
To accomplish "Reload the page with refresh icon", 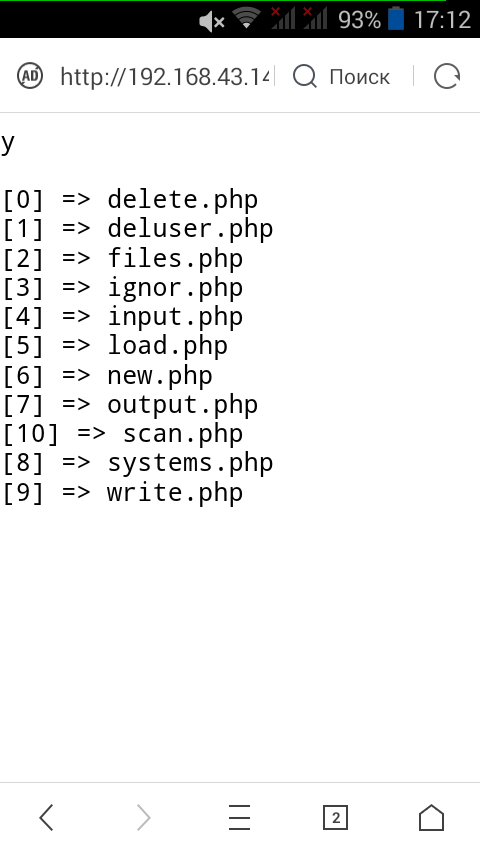I will (x=447, y=76).
